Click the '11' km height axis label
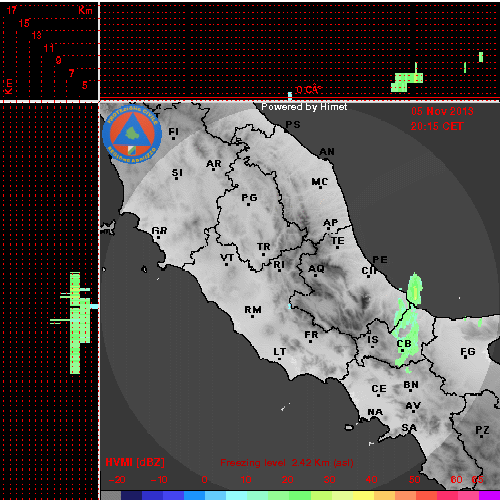Viewport: 500px width, 500px height. coord(49,48)
